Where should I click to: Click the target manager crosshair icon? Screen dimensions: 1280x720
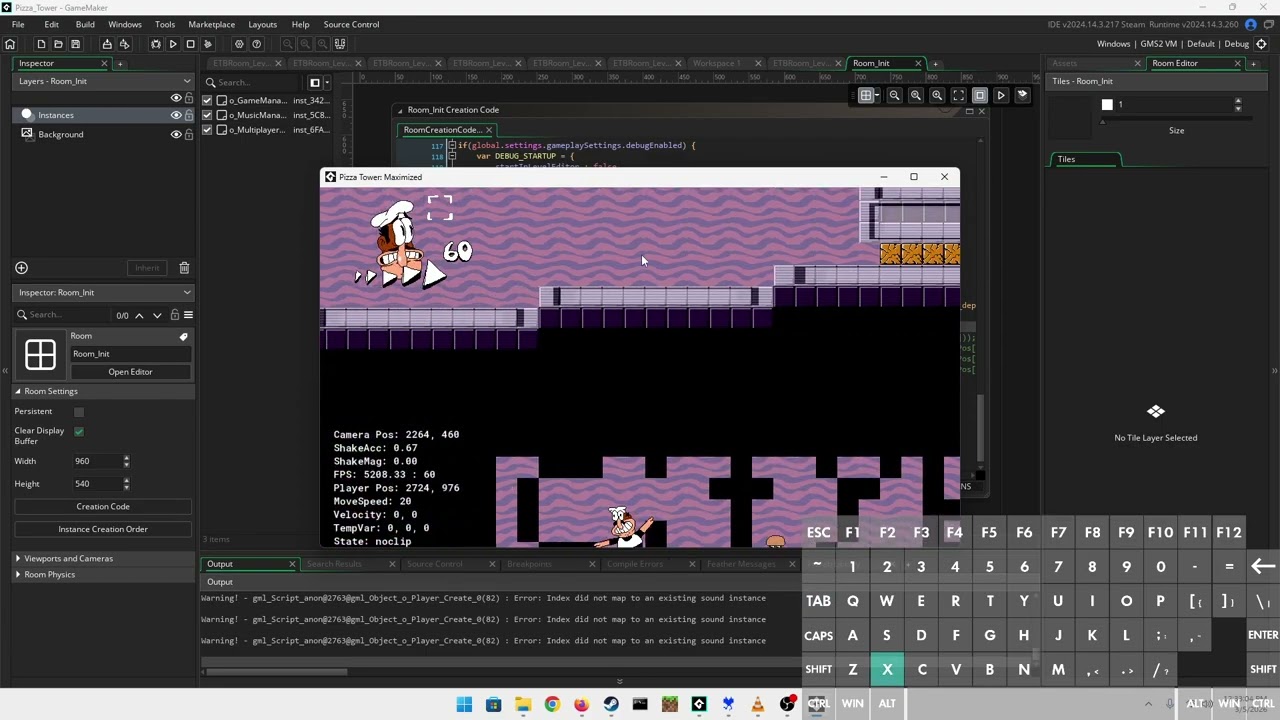tap(1261, 44)
